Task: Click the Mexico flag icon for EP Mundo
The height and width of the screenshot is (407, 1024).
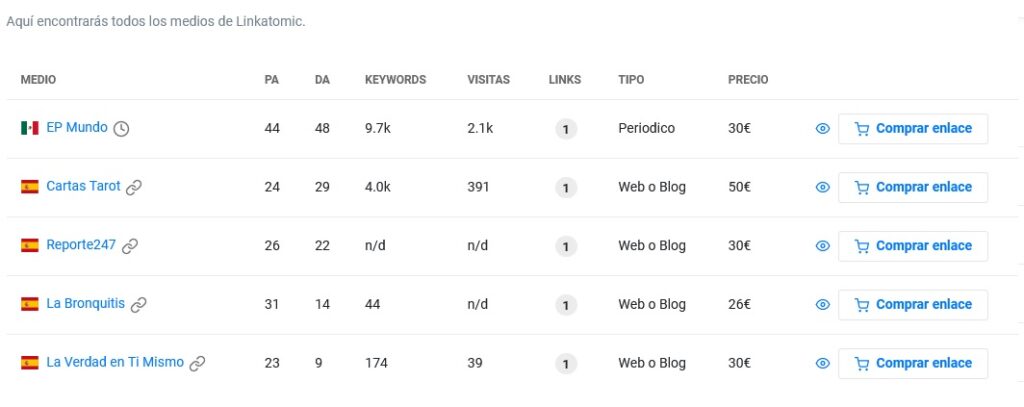Action: (x=30, y=128)
